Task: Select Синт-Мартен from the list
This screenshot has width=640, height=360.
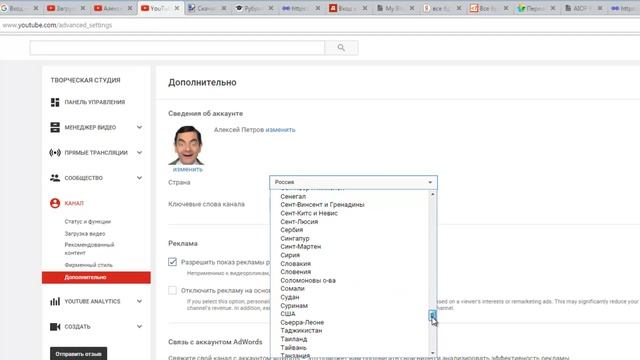Action: [x=300, y=247]
